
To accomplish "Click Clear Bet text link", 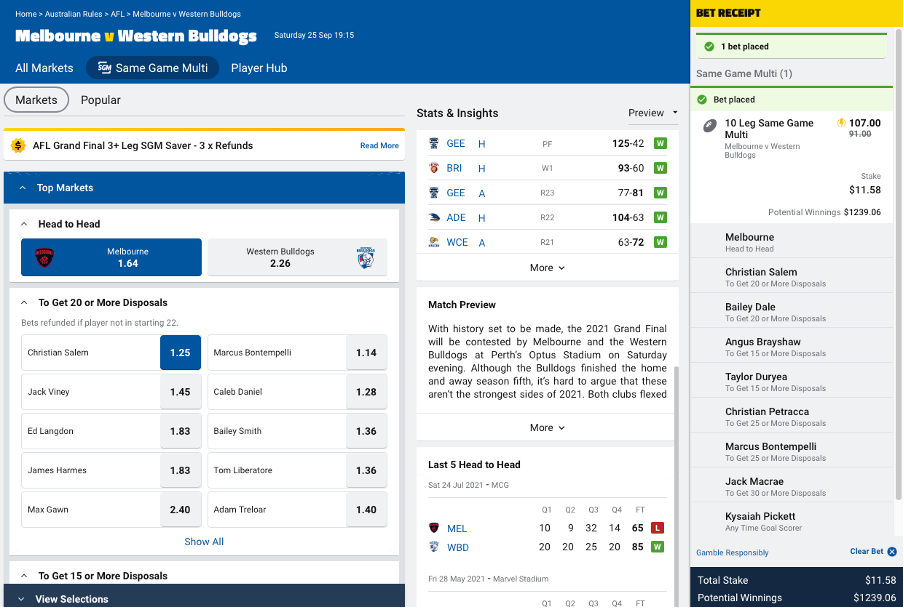I will pos(867,552).
